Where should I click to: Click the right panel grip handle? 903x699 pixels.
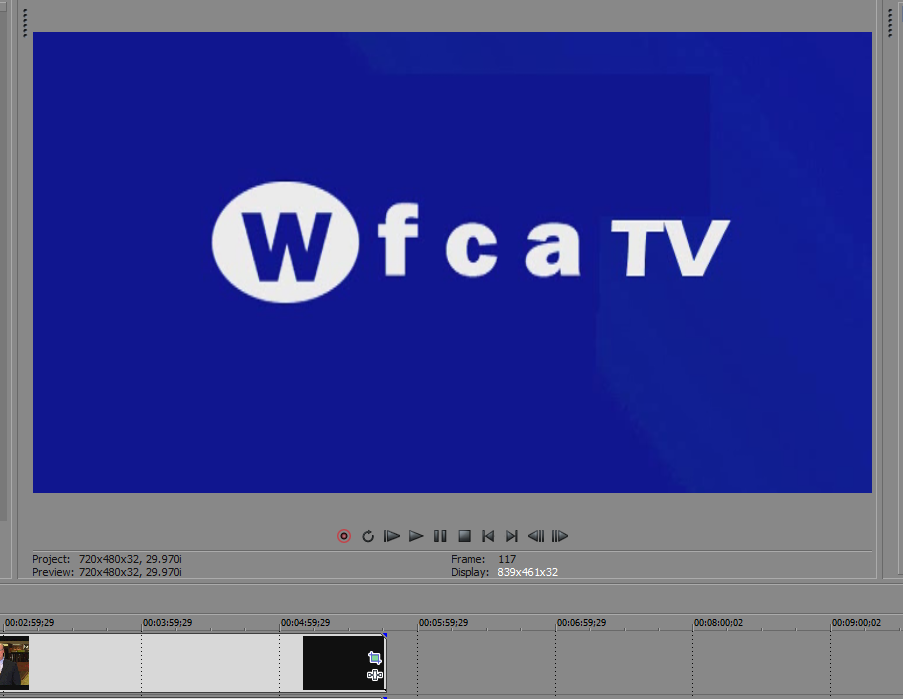(x=890, y=23)
